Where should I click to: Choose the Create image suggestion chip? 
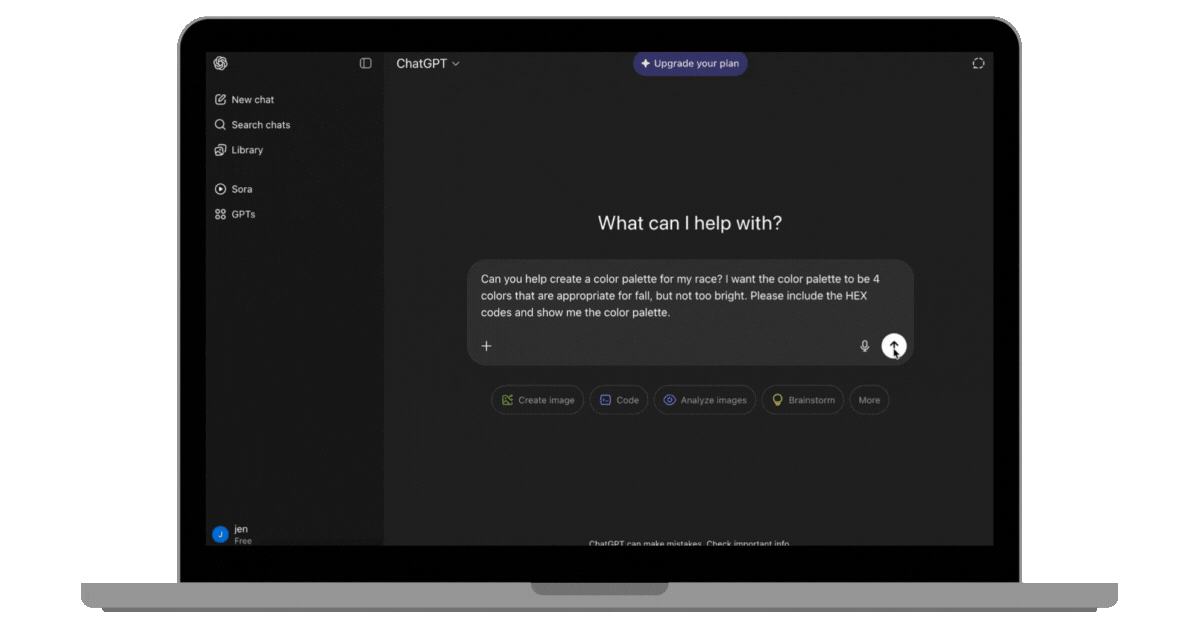538,400
